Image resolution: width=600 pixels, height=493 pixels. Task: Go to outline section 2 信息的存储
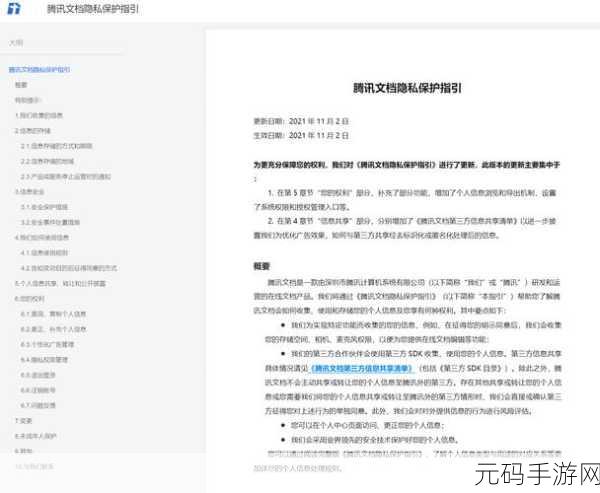tap(33, 131)
